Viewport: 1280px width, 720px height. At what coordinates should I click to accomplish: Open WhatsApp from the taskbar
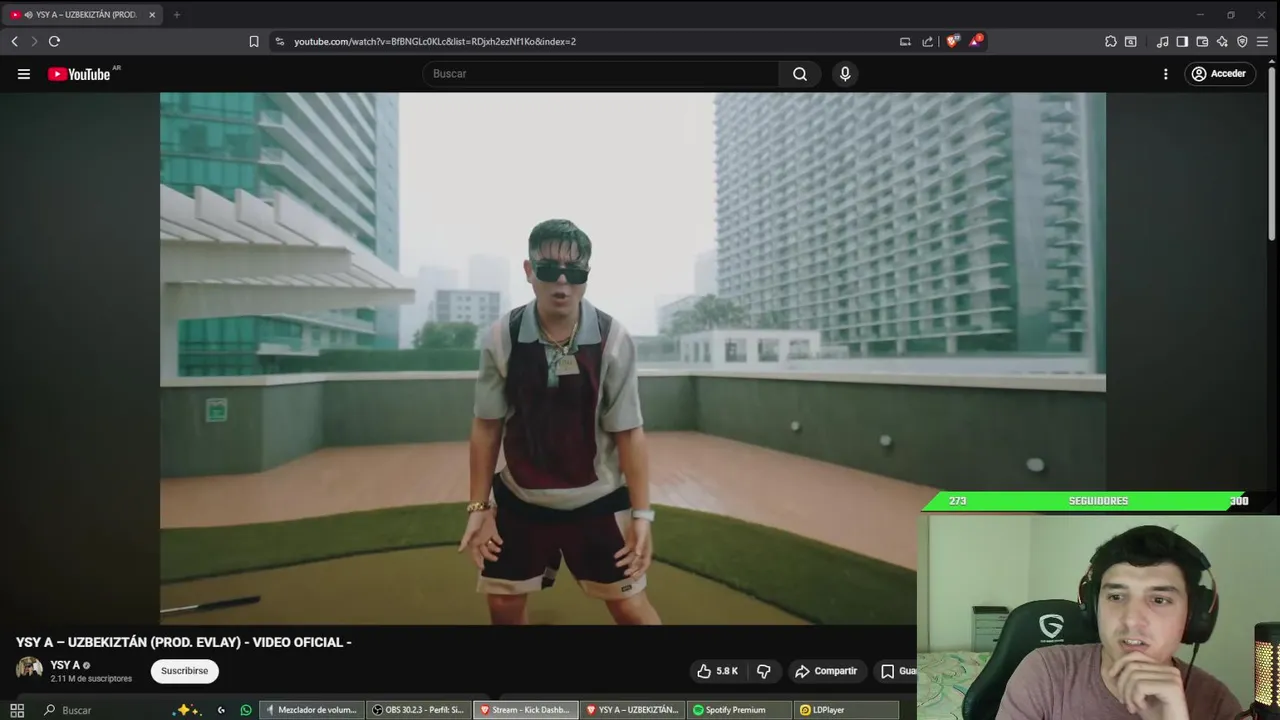pyautogui.click(x=246, y=710)
